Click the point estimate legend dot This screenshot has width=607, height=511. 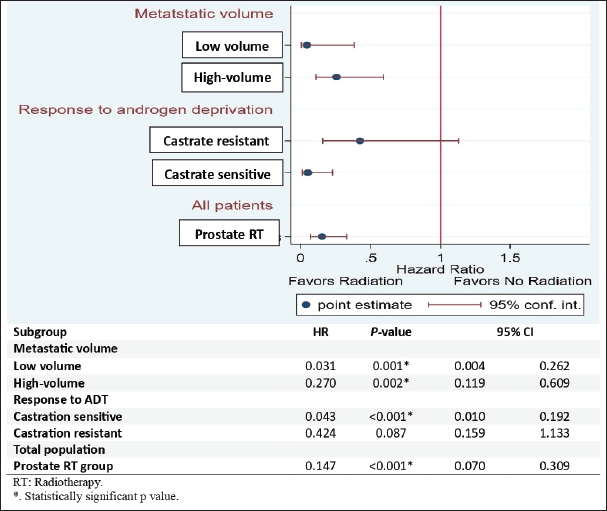click(306, 304)
